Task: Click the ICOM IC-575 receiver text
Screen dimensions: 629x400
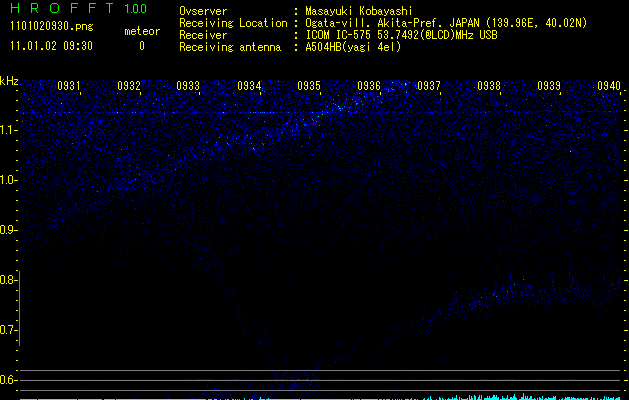Action: point(401,35)
